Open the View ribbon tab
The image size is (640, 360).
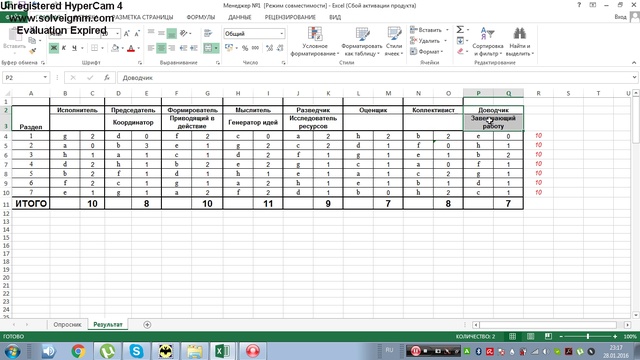click(x=335, y=17)
